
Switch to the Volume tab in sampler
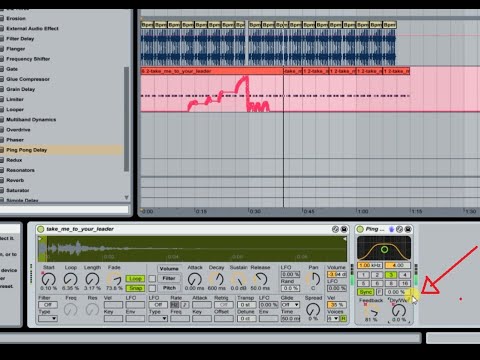pos(169,269)
